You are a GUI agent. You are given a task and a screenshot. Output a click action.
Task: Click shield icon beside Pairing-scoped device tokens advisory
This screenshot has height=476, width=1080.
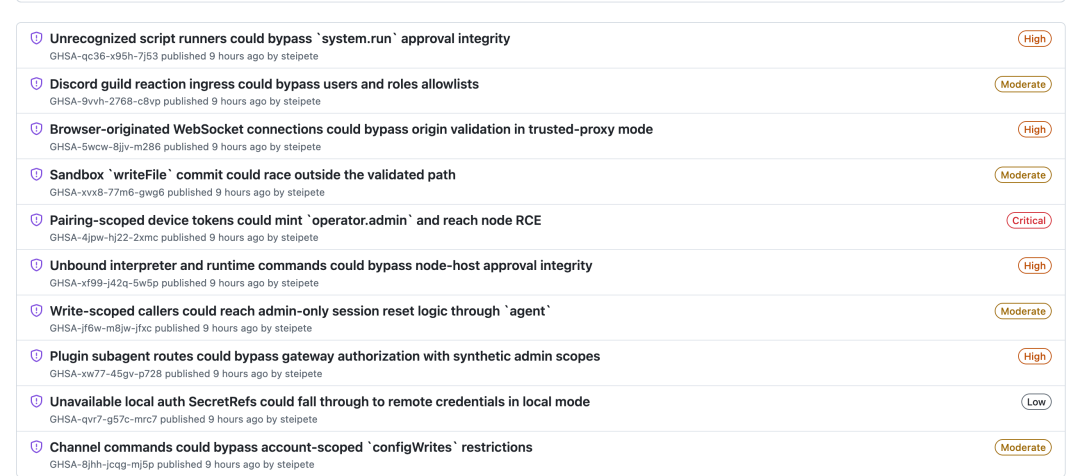coord(37,220)
